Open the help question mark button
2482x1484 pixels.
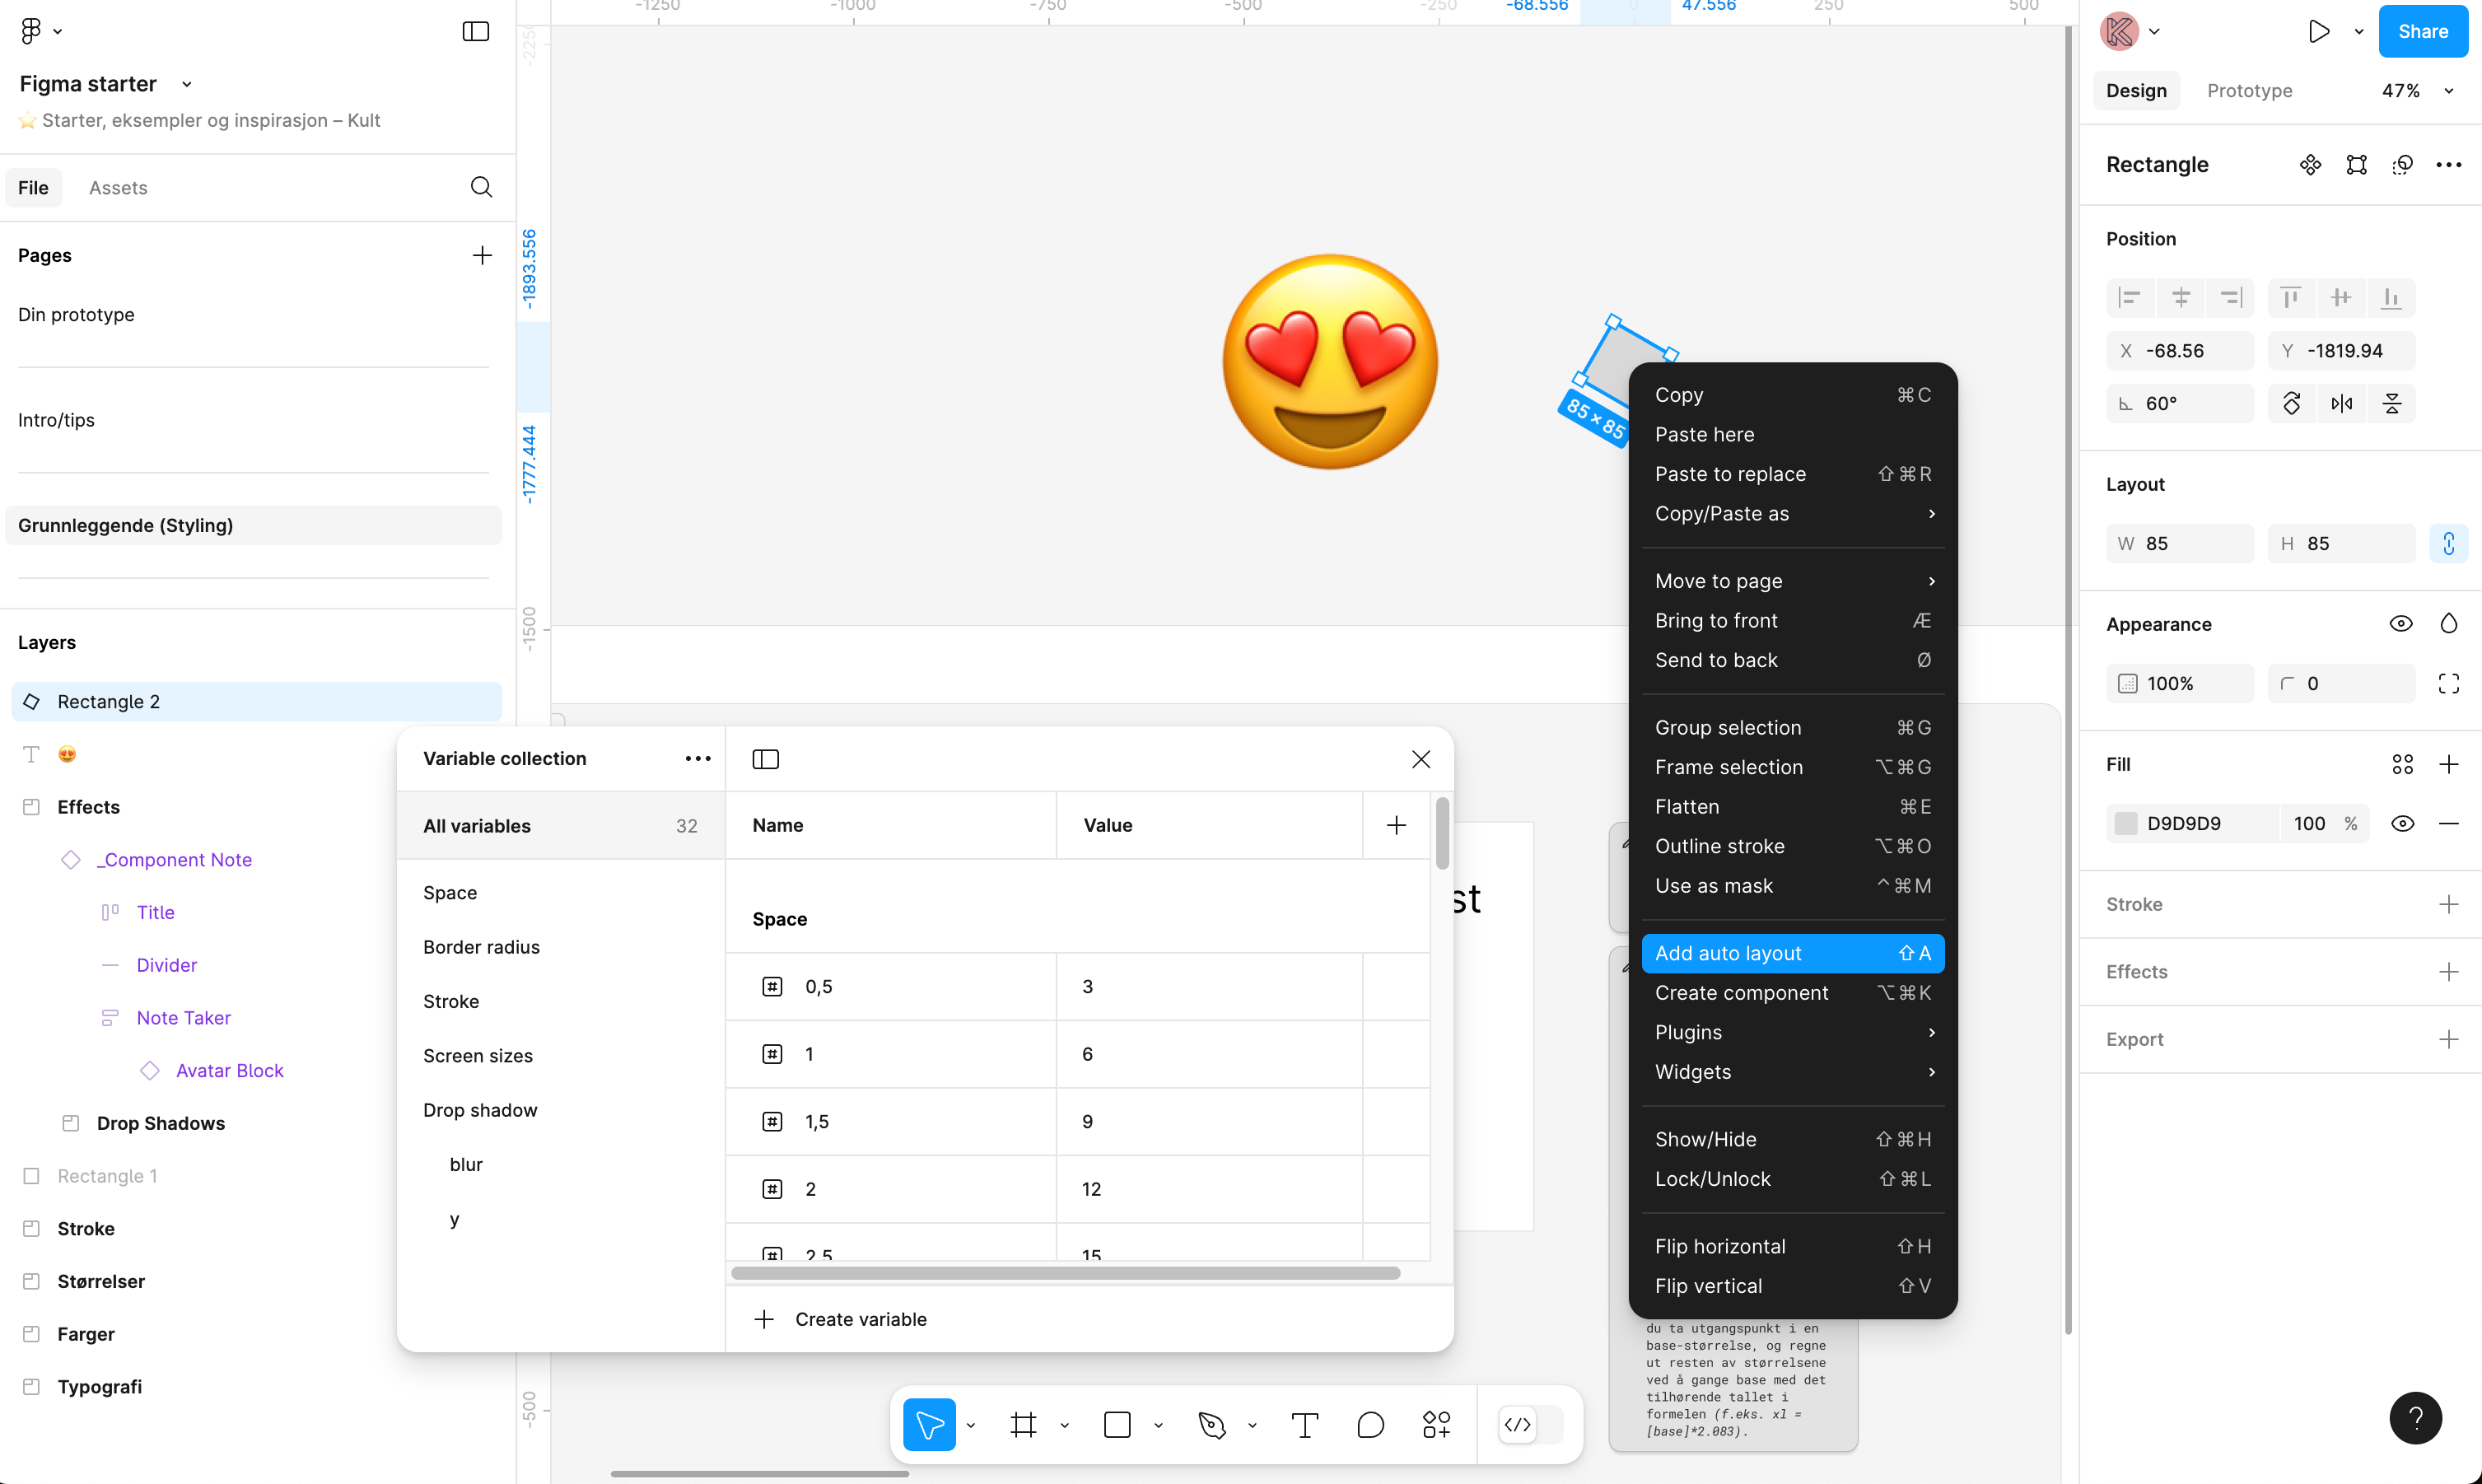[2416, 1417]
